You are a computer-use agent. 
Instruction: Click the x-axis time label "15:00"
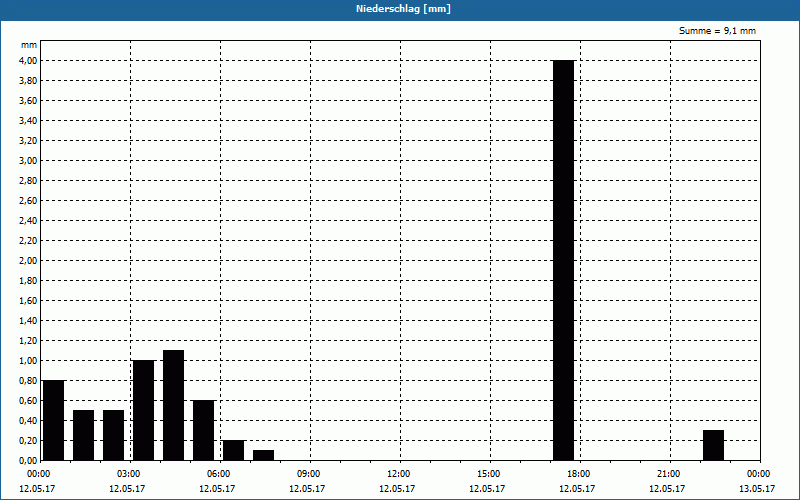[x=489, y=474]
